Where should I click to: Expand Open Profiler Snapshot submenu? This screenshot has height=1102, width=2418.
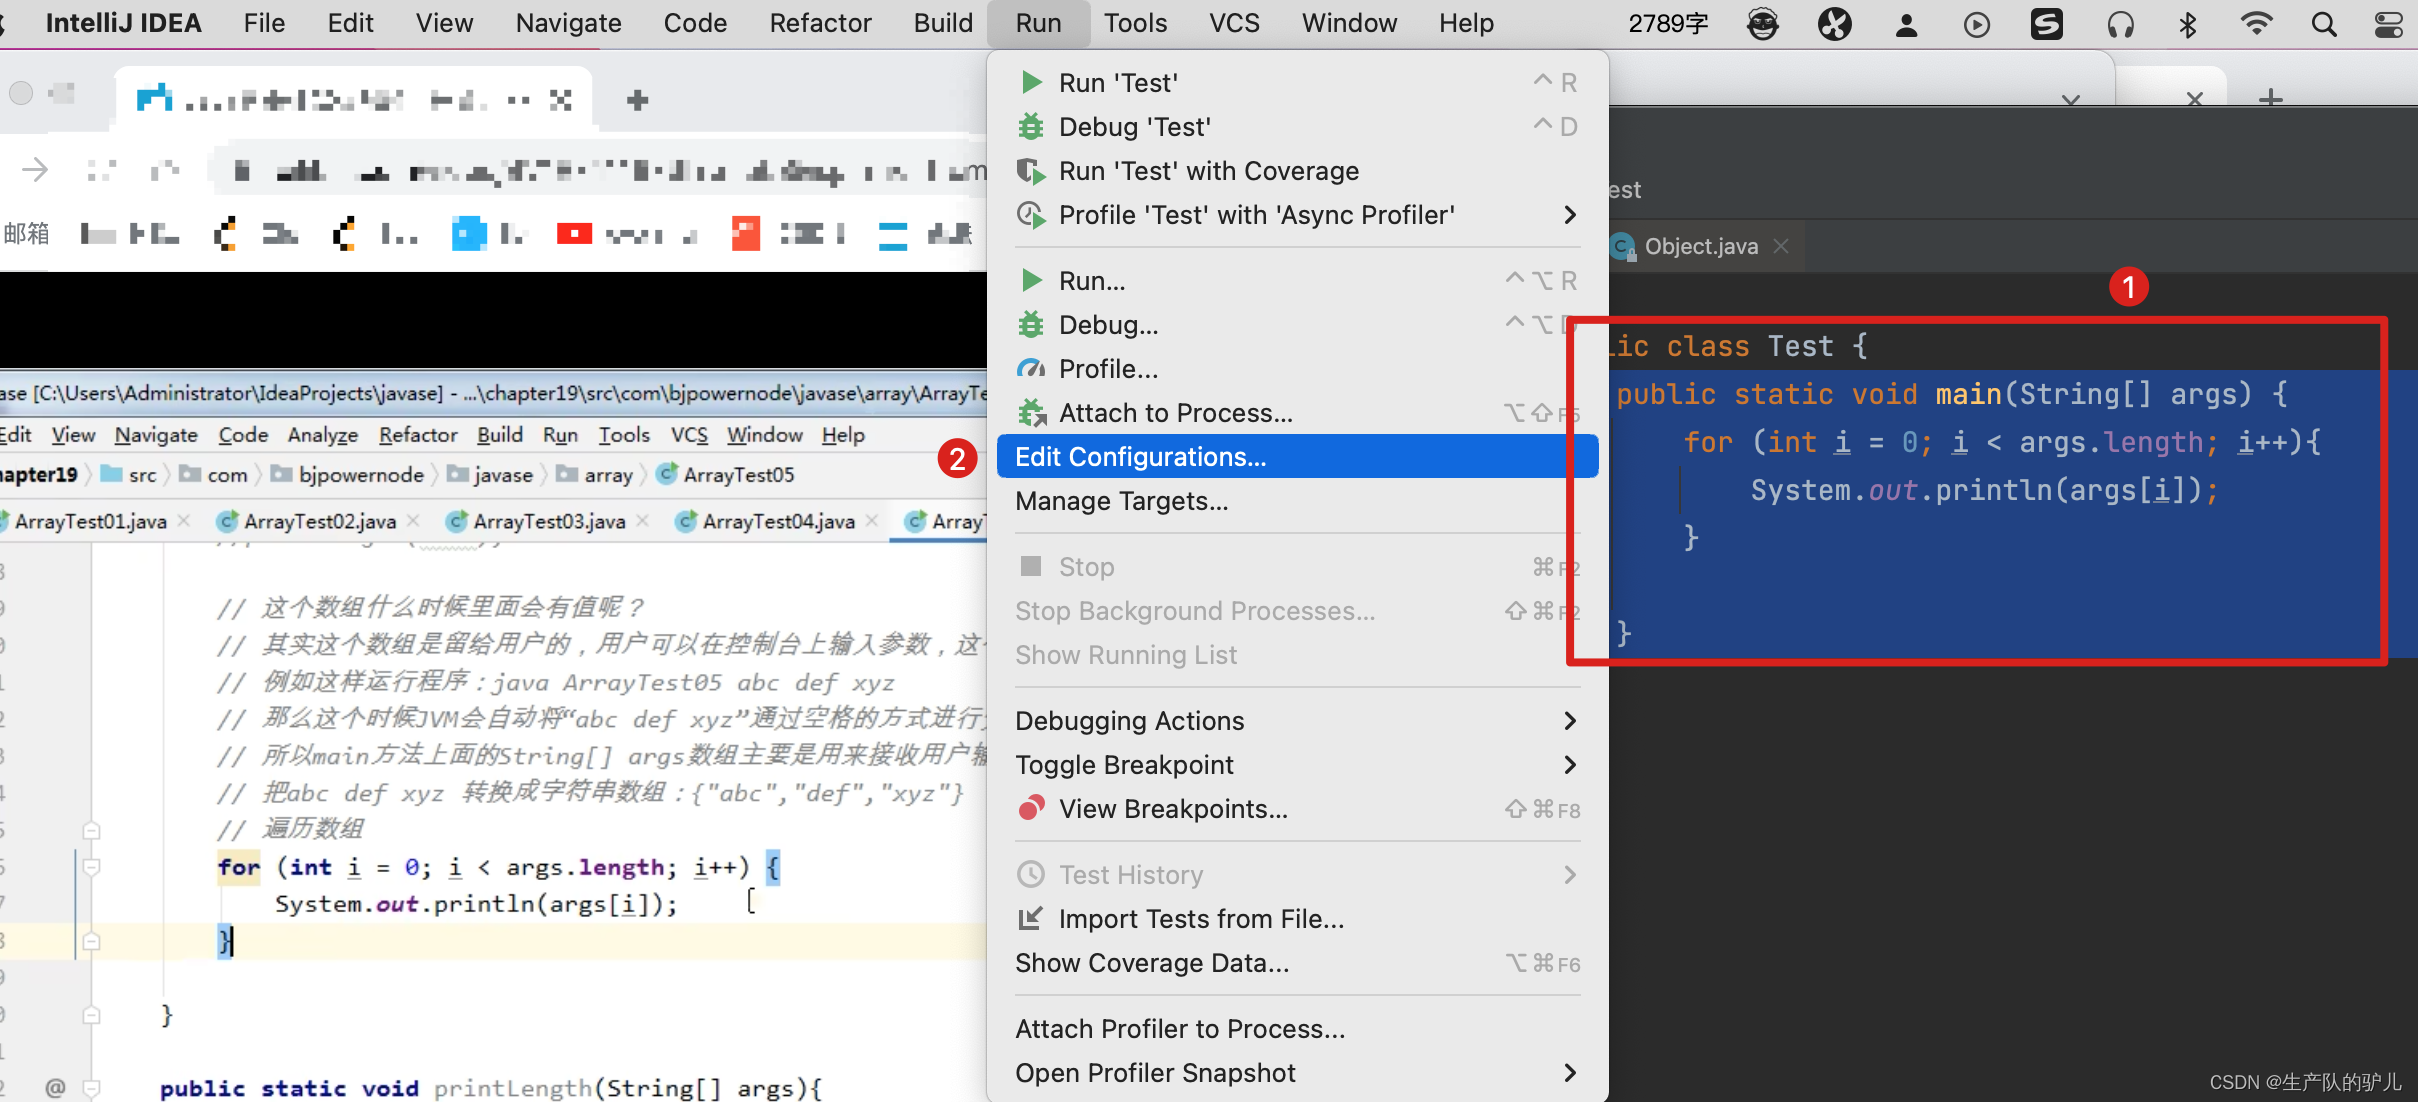(1569, 1073)
